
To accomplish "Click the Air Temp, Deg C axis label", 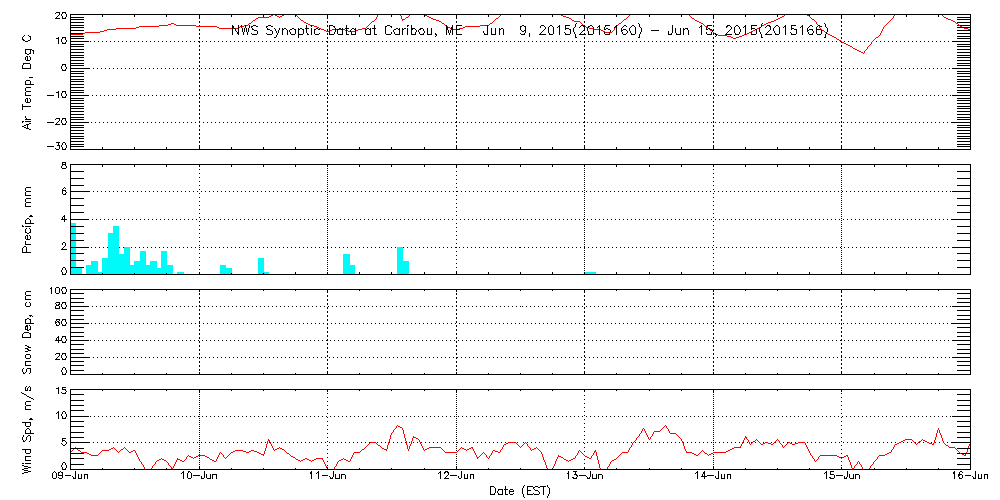I will tap(28, 81).
